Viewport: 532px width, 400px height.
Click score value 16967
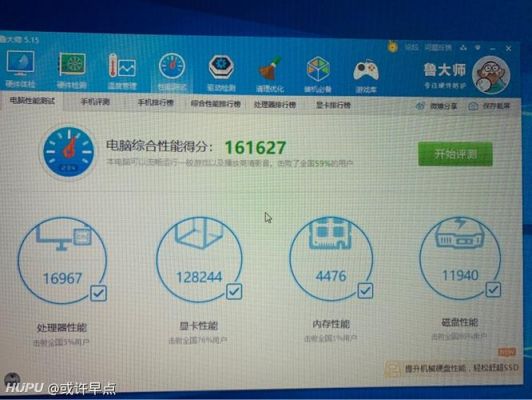62,279
